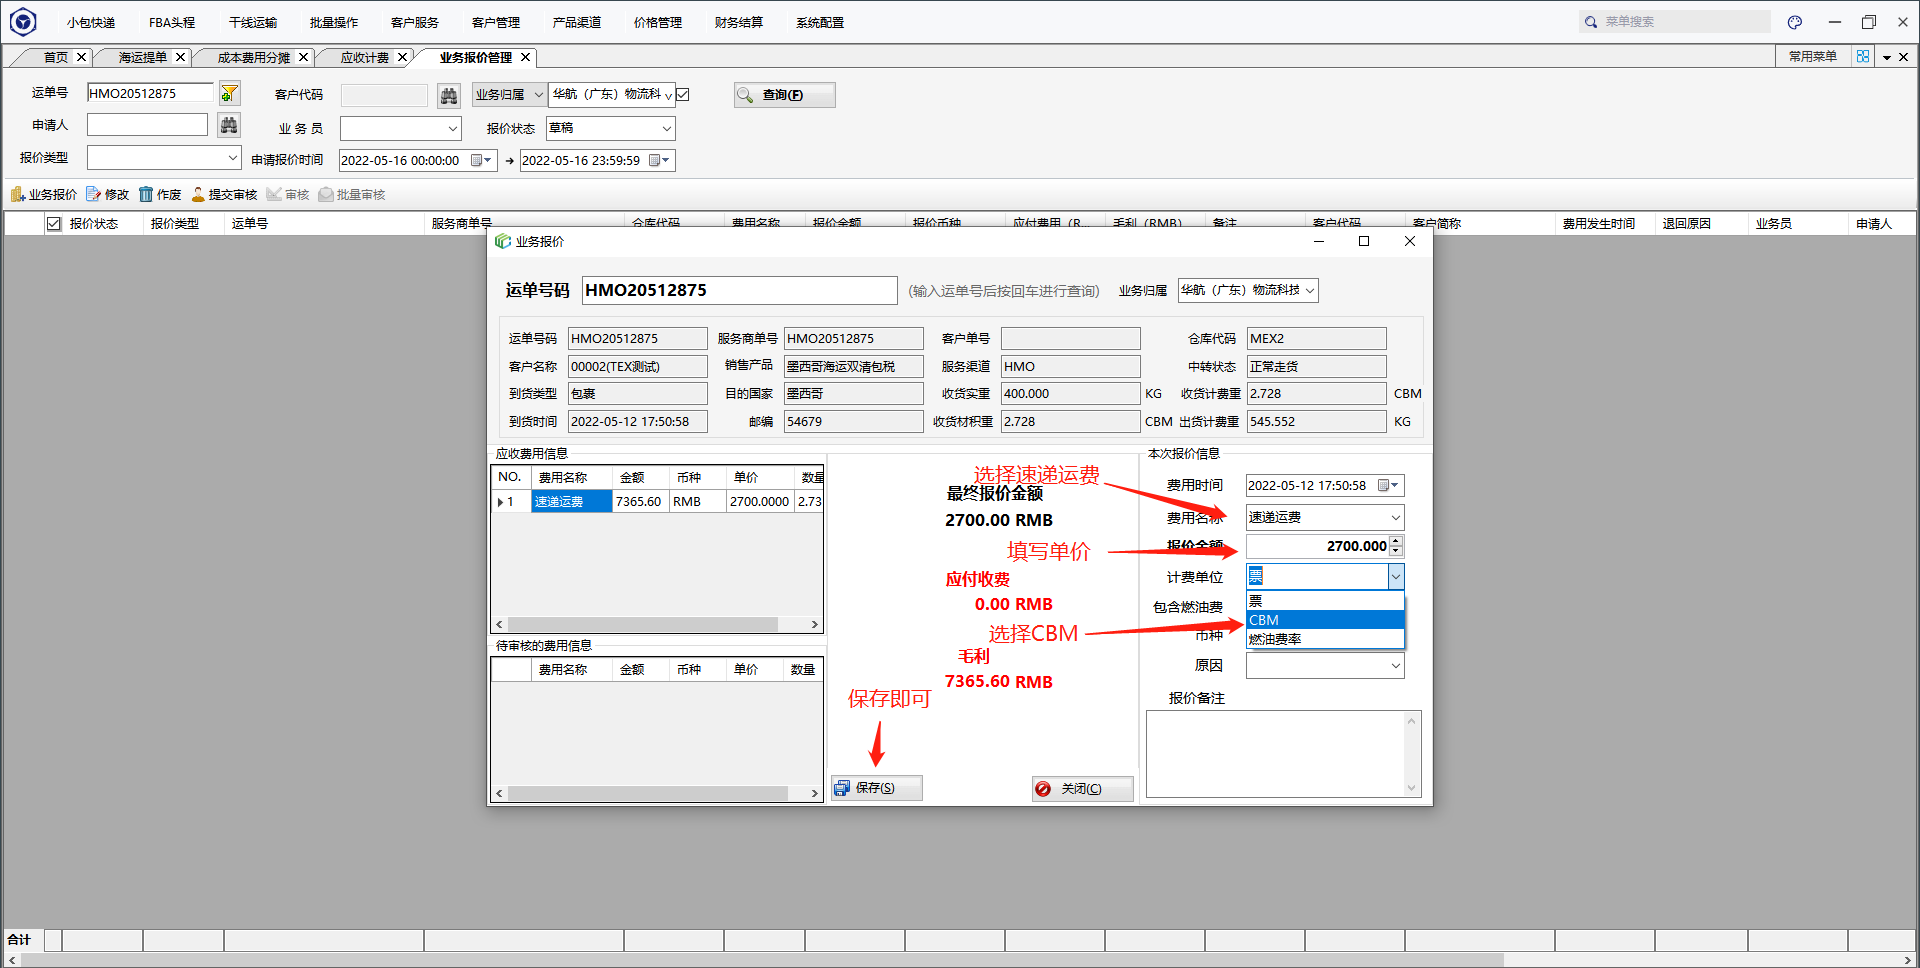Click the binoculars lookup icon beside 申请人
The image size is (1920, 968).
coord(230,125)
